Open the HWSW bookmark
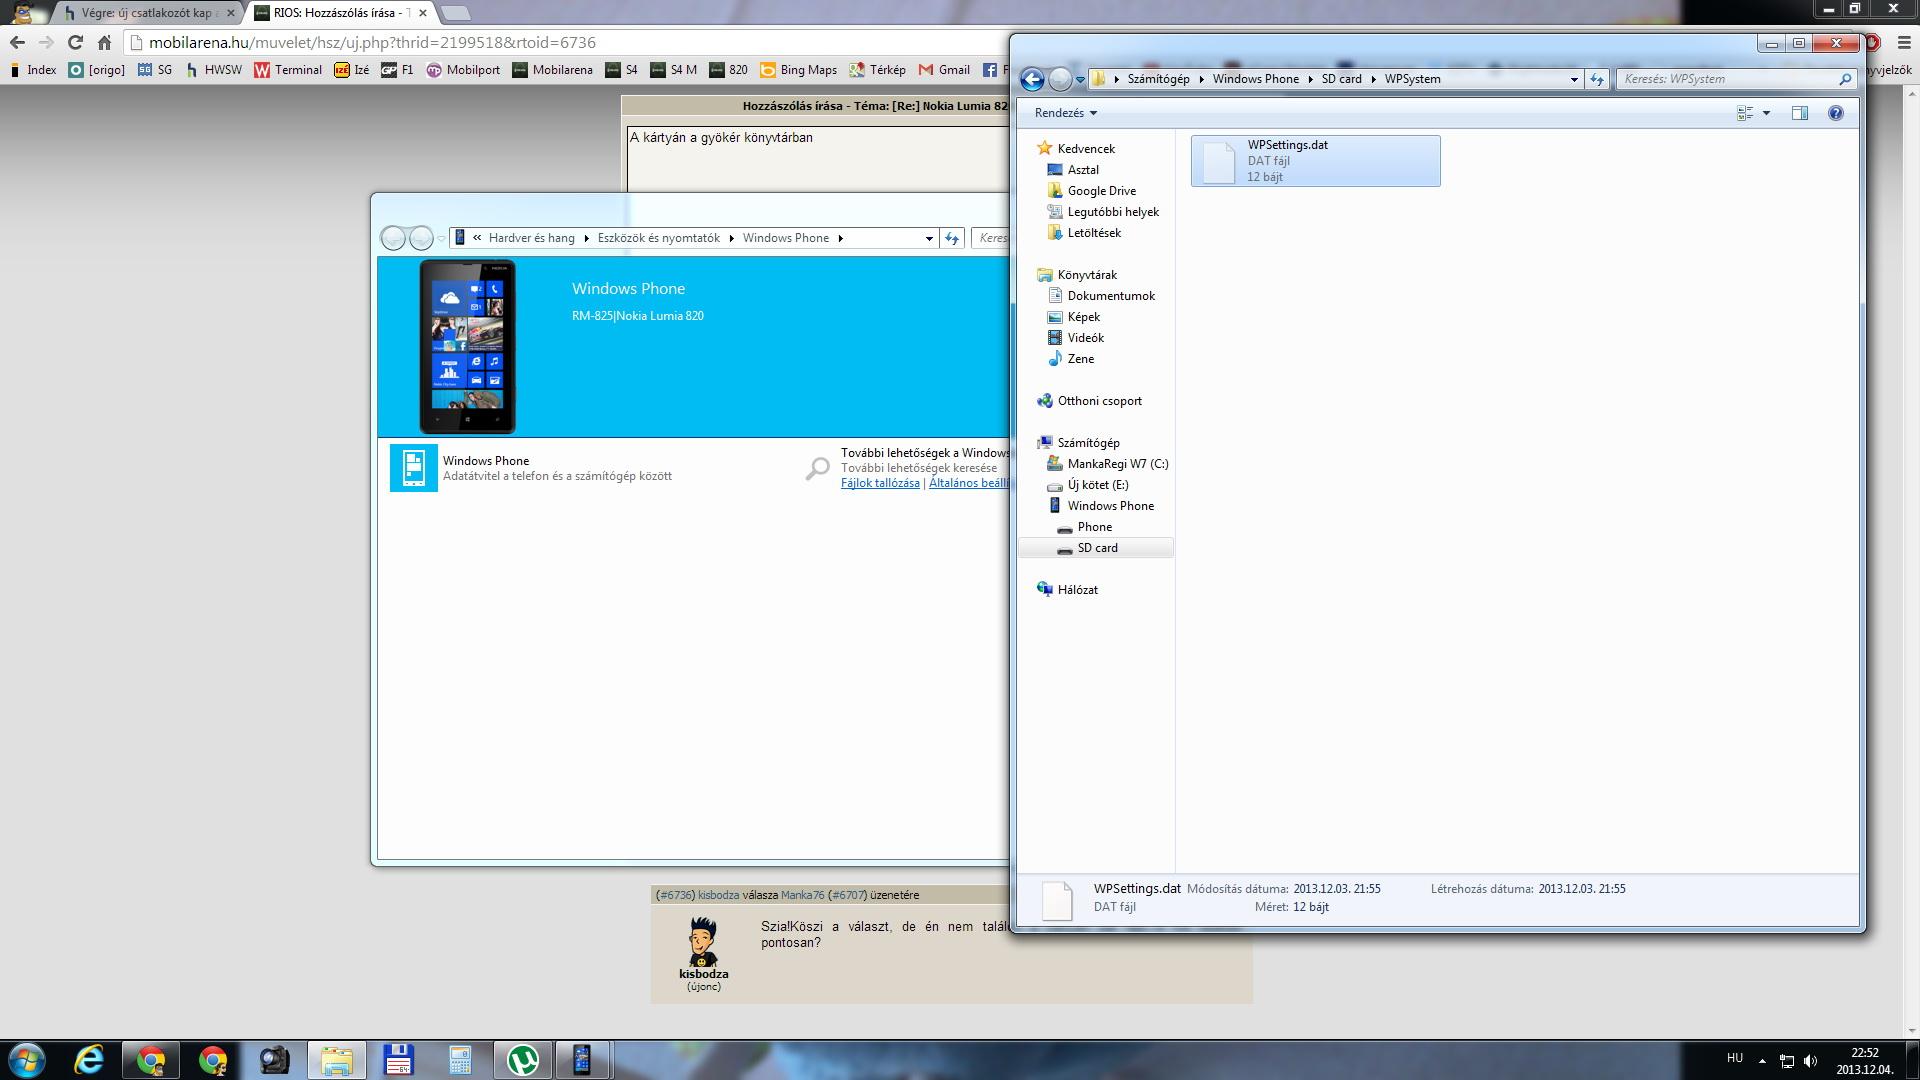This screenshot has width=1920, height=1080. (x=213, y=70)
